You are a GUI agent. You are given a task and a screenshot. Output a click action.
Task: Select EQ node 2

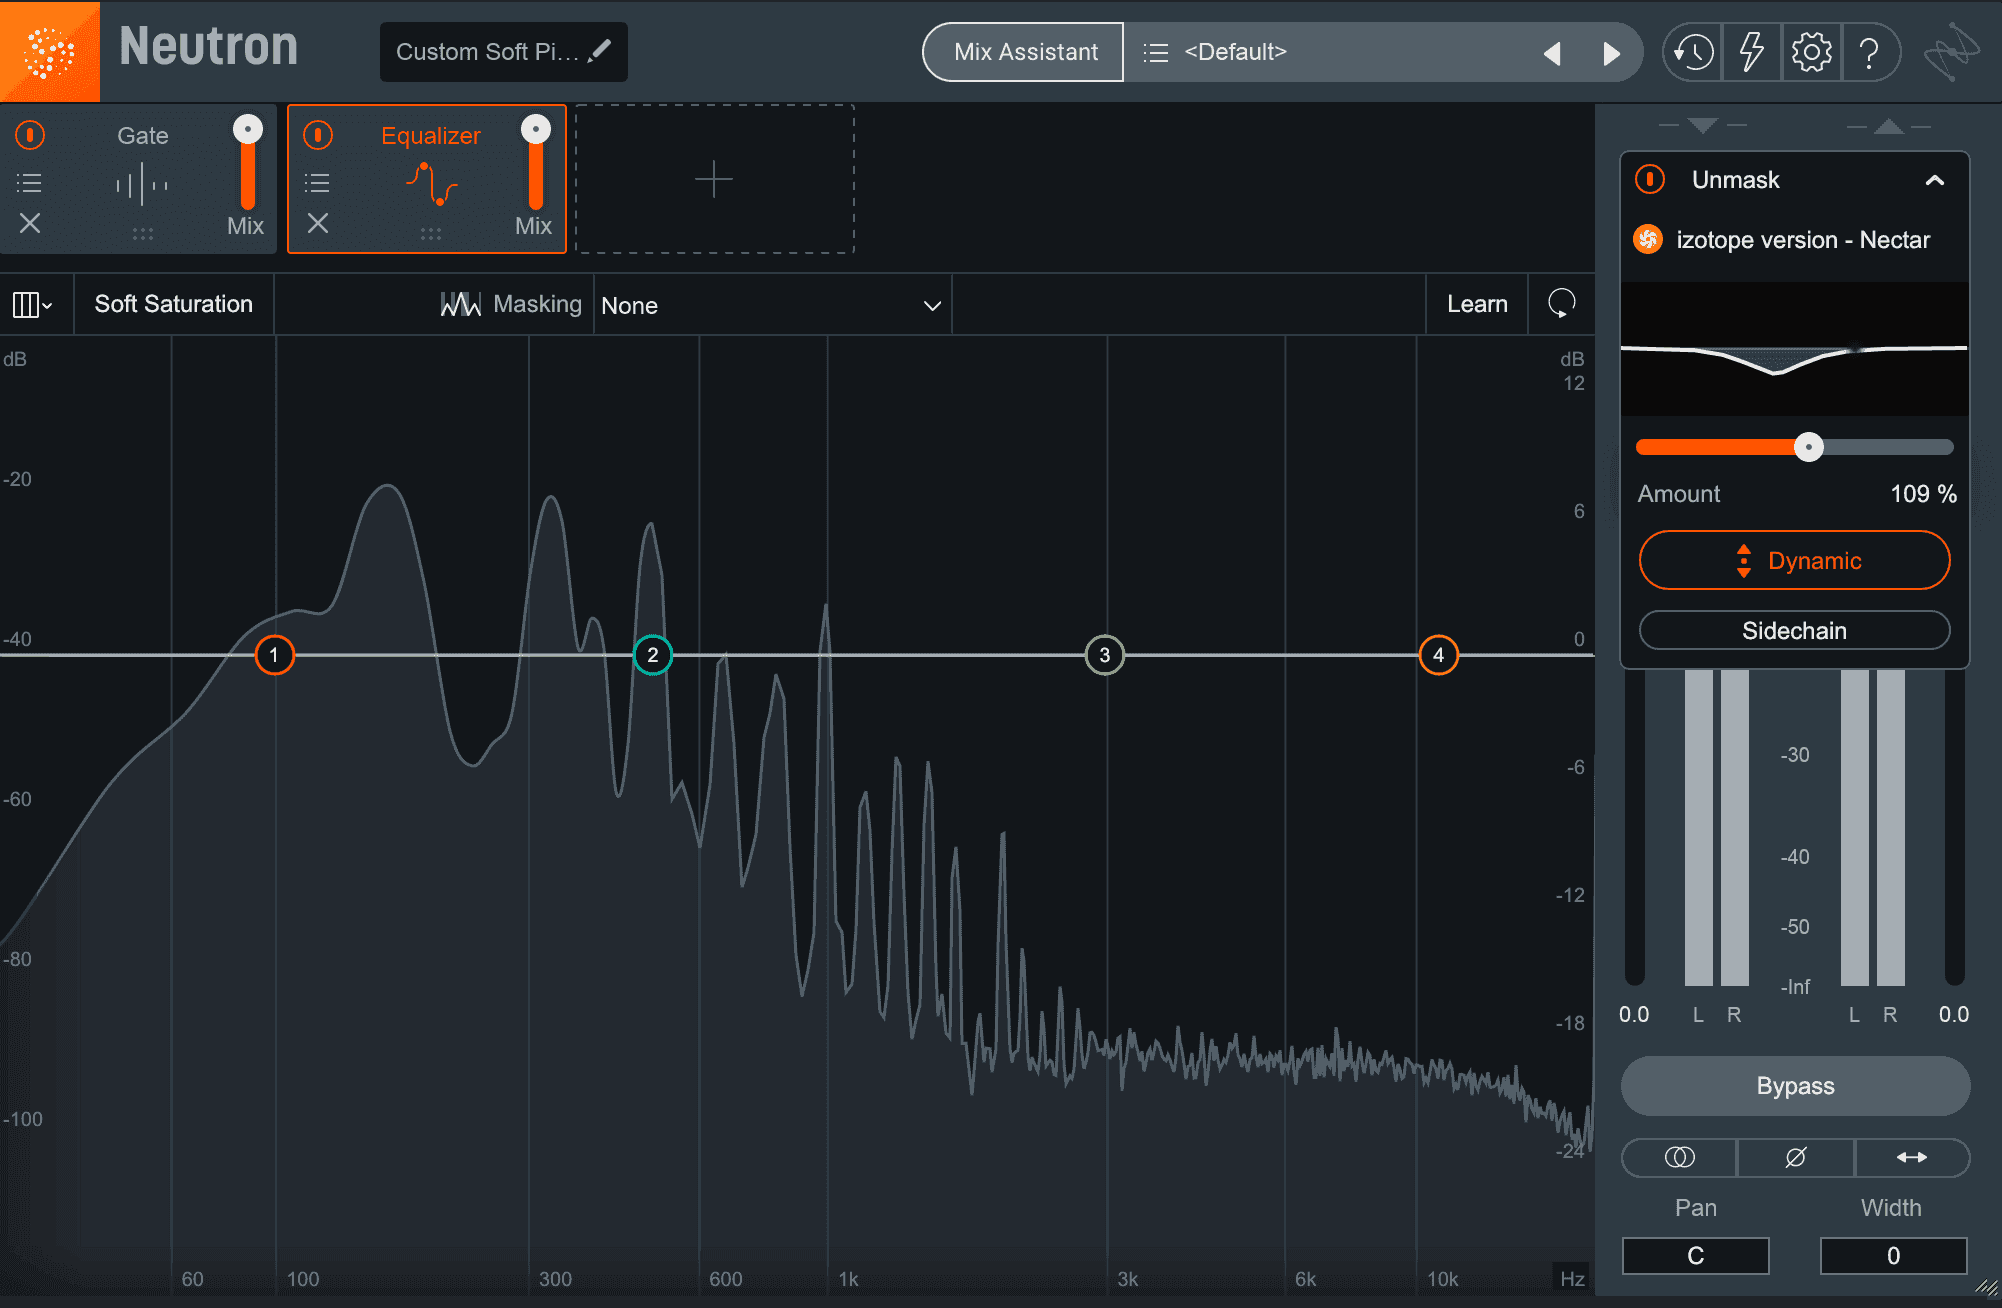[653, 655]
